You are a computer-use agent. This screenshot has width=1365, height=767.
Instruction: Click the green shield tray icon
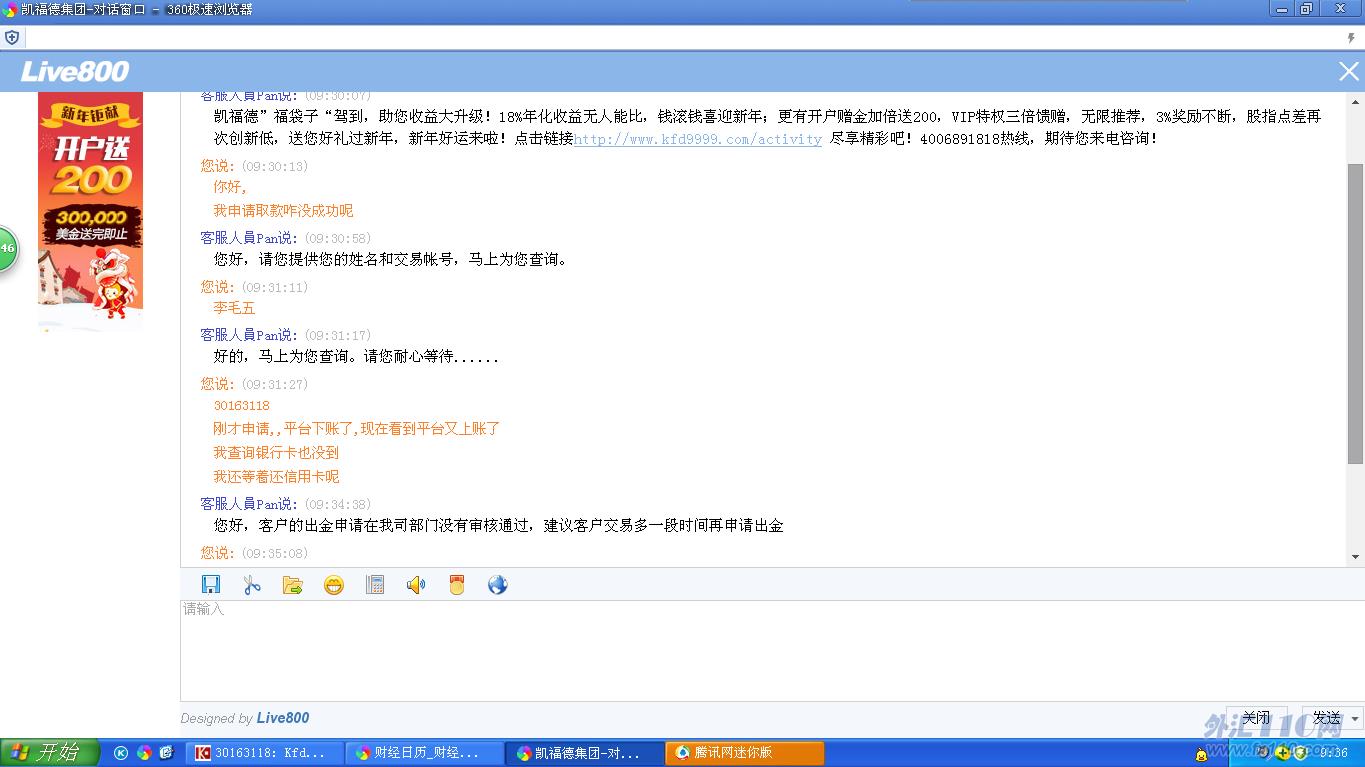[1301, 753]
